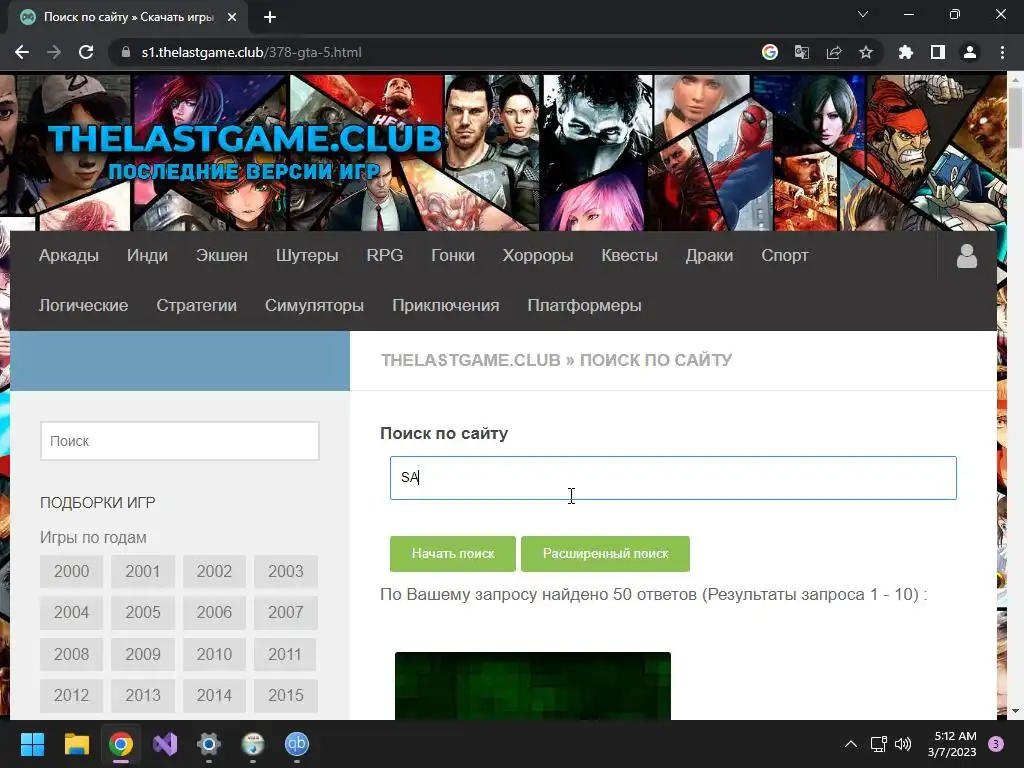Open the Симуляторы category

314,305
